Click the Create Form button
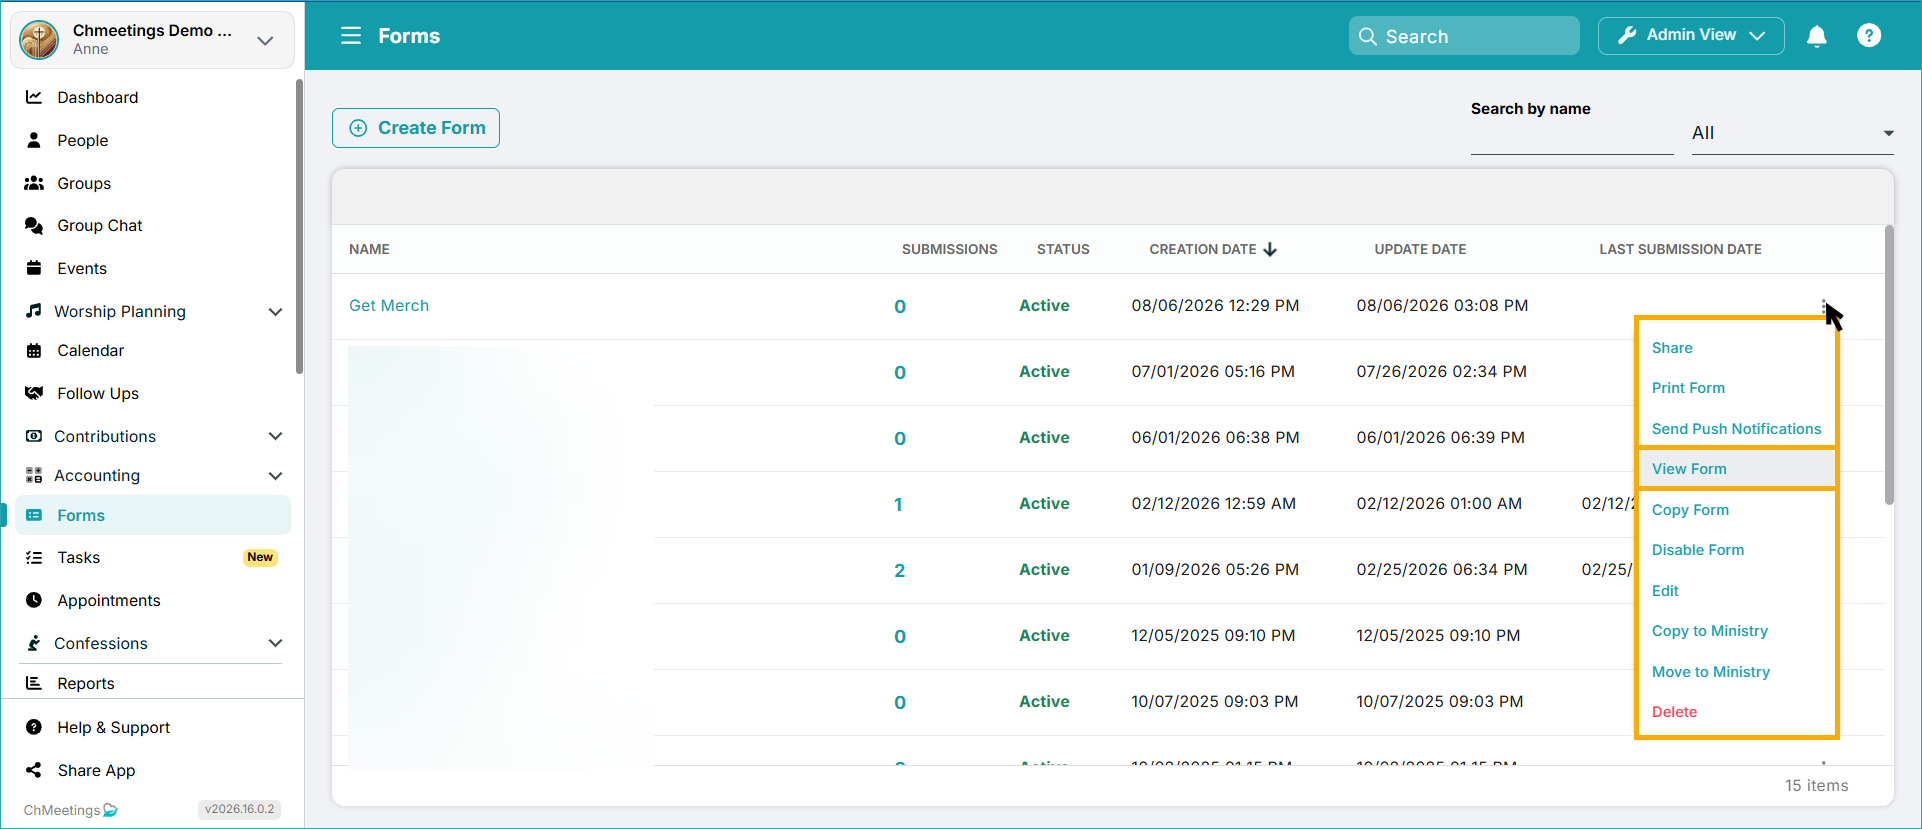The image size is (1922, 829). [x=416, y=128]
